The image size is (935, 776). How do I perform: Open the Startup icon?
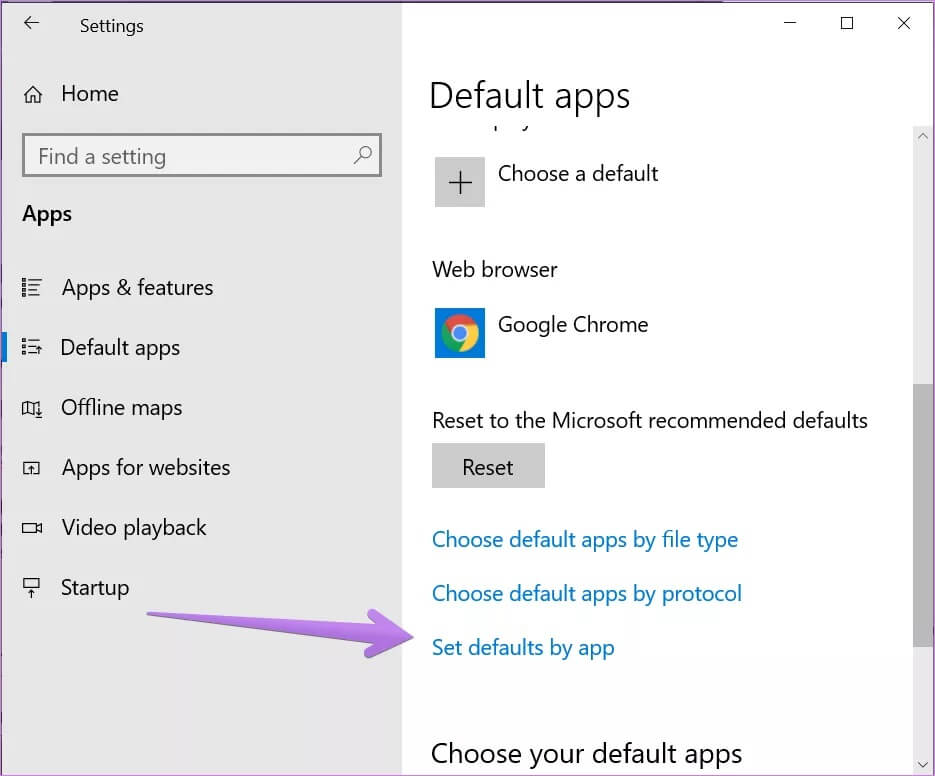(31, 588)
